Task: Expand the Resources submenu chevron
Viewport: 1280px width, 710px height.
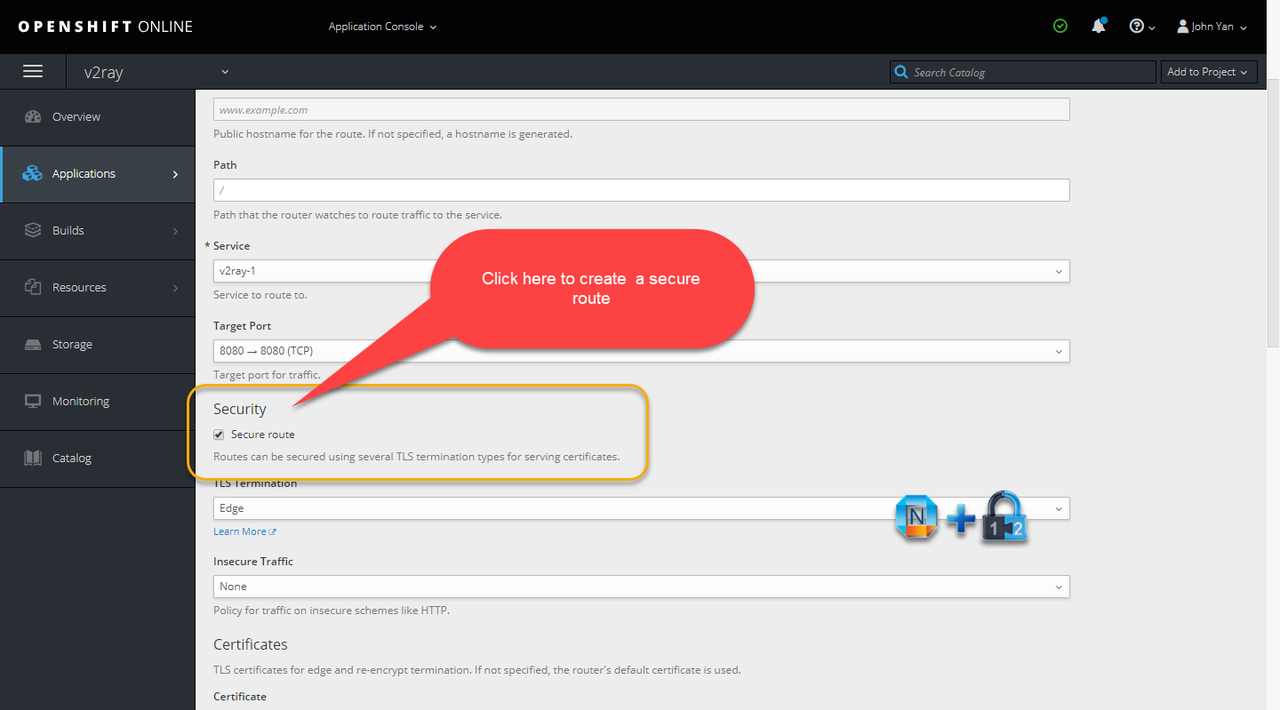Action: (x=176, y=288)
